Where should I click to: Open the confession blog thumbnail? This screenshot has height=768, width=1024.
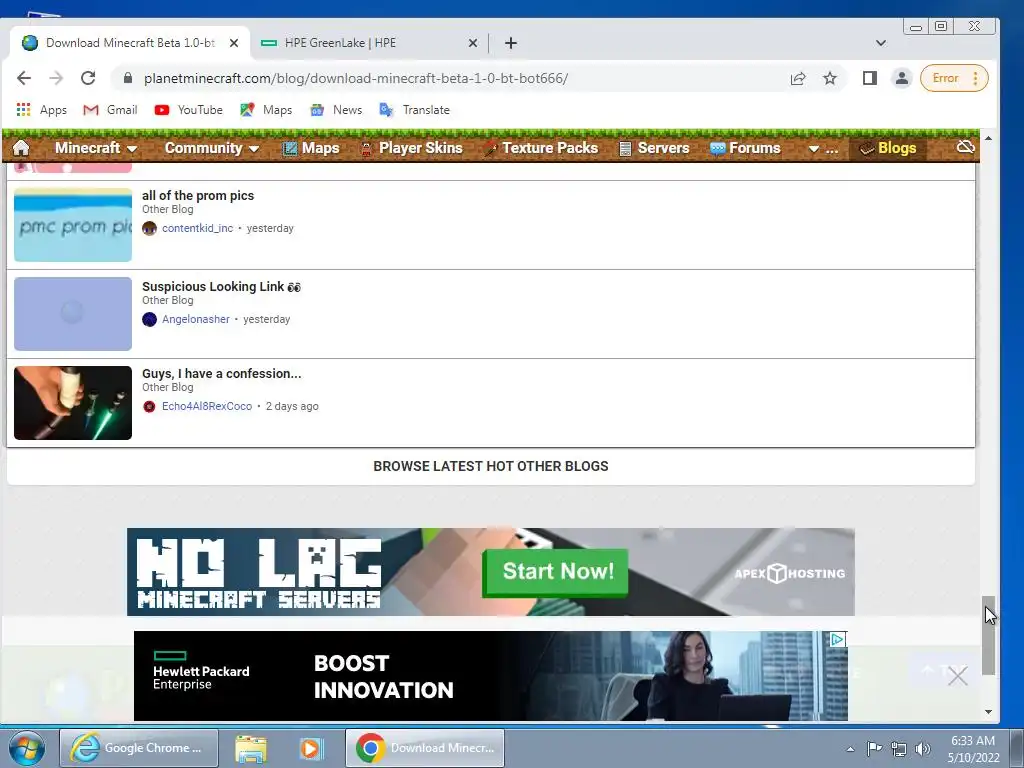click(x=73, y=403)
